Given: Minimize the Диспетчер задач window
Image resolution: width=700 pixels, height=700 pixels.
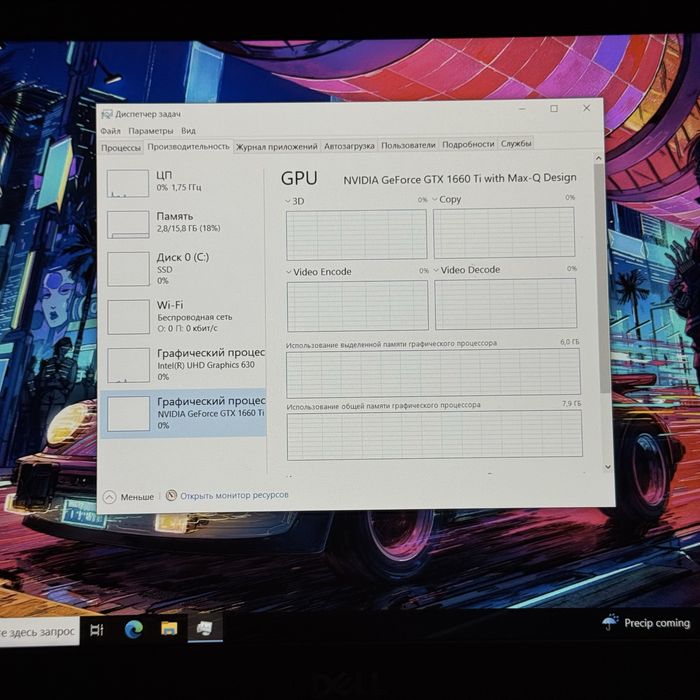Looking at the screenshot, I should tap(522, 109).
